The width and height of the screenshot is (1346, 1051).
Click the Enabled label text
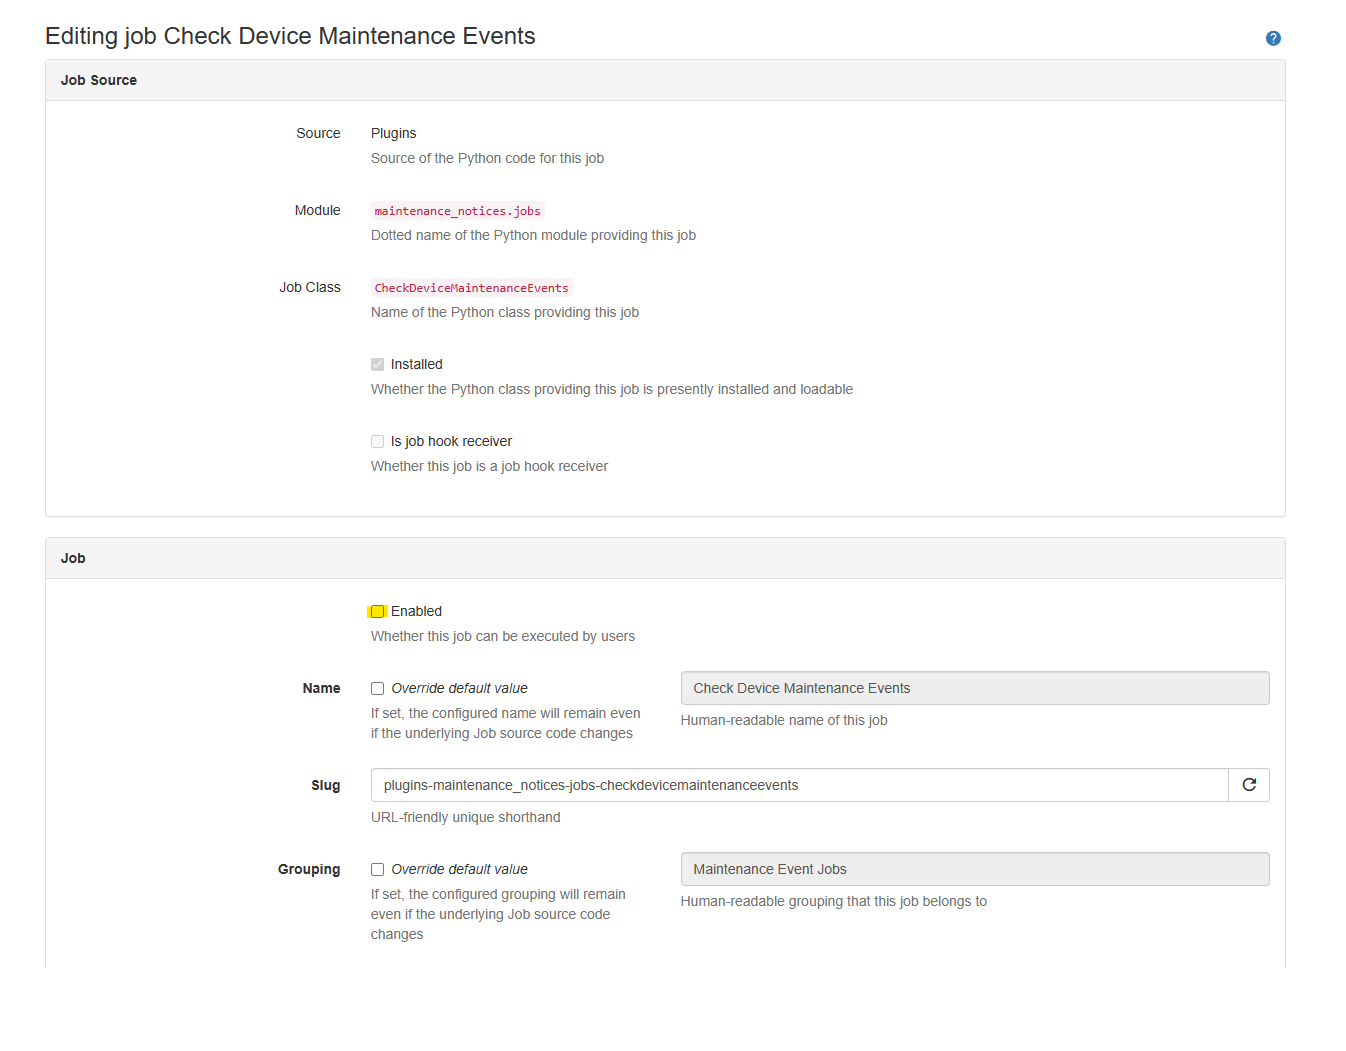click(417, 610)
